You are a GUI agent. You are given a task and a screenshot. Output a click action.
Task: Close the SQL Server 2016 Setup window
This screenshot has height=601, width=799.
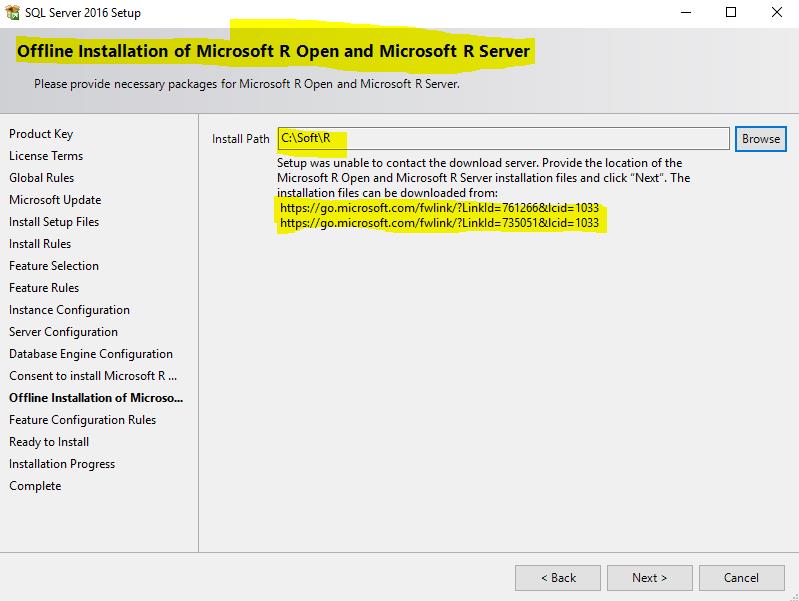coord(777,12)
